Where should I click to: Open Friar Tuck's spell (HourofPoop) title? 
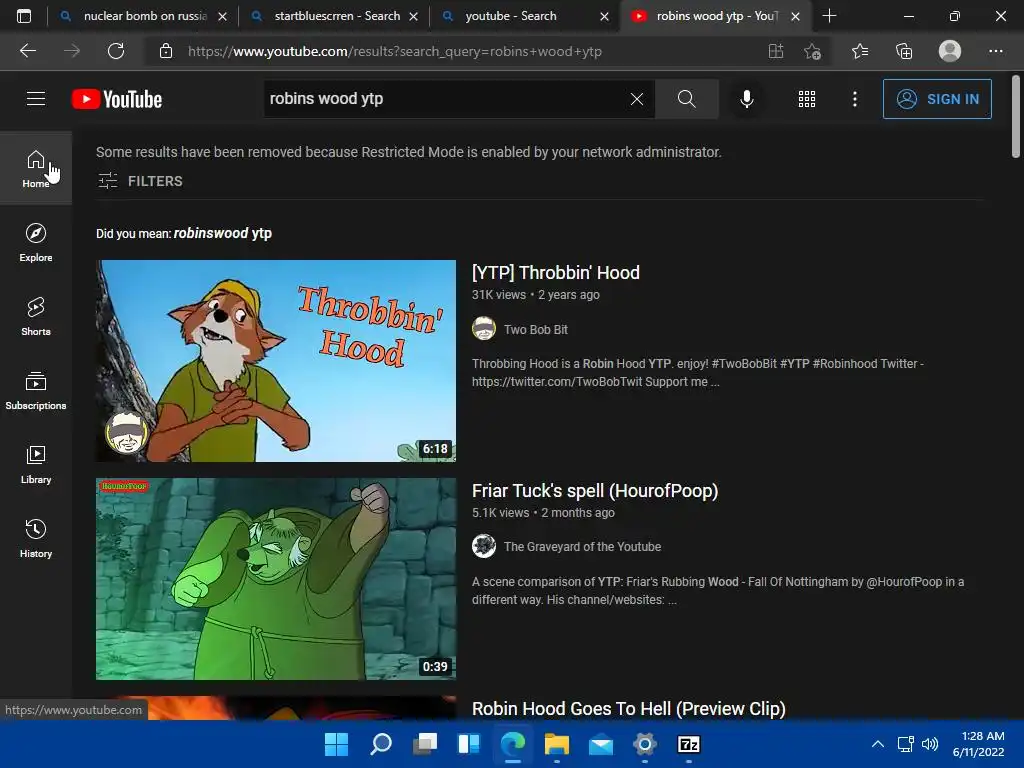pyautogui.click(x=595, y=490)
